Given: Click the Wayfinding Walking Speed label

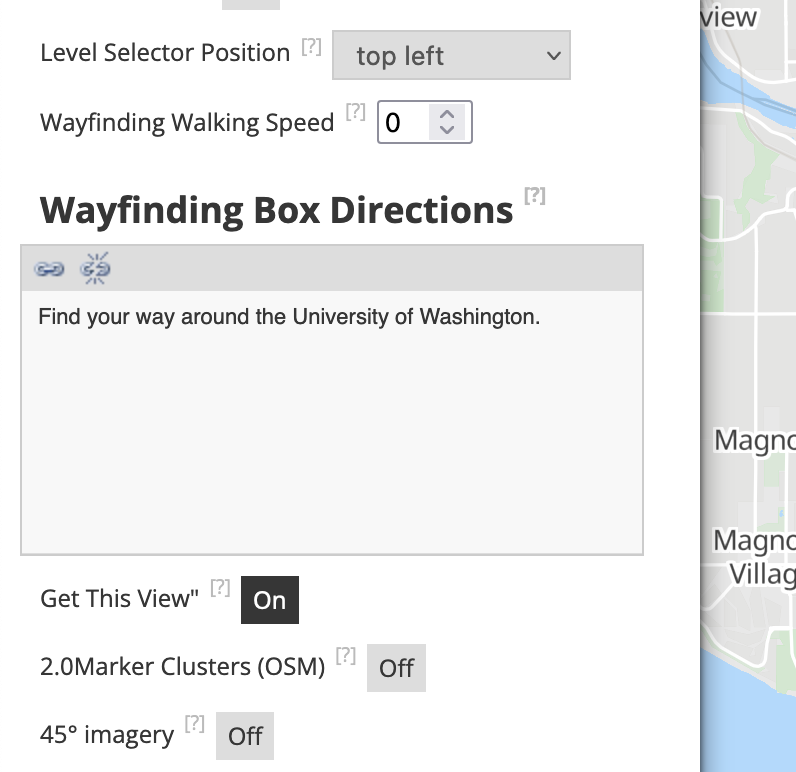Looking at the screenshot, I should click(187, 123).
